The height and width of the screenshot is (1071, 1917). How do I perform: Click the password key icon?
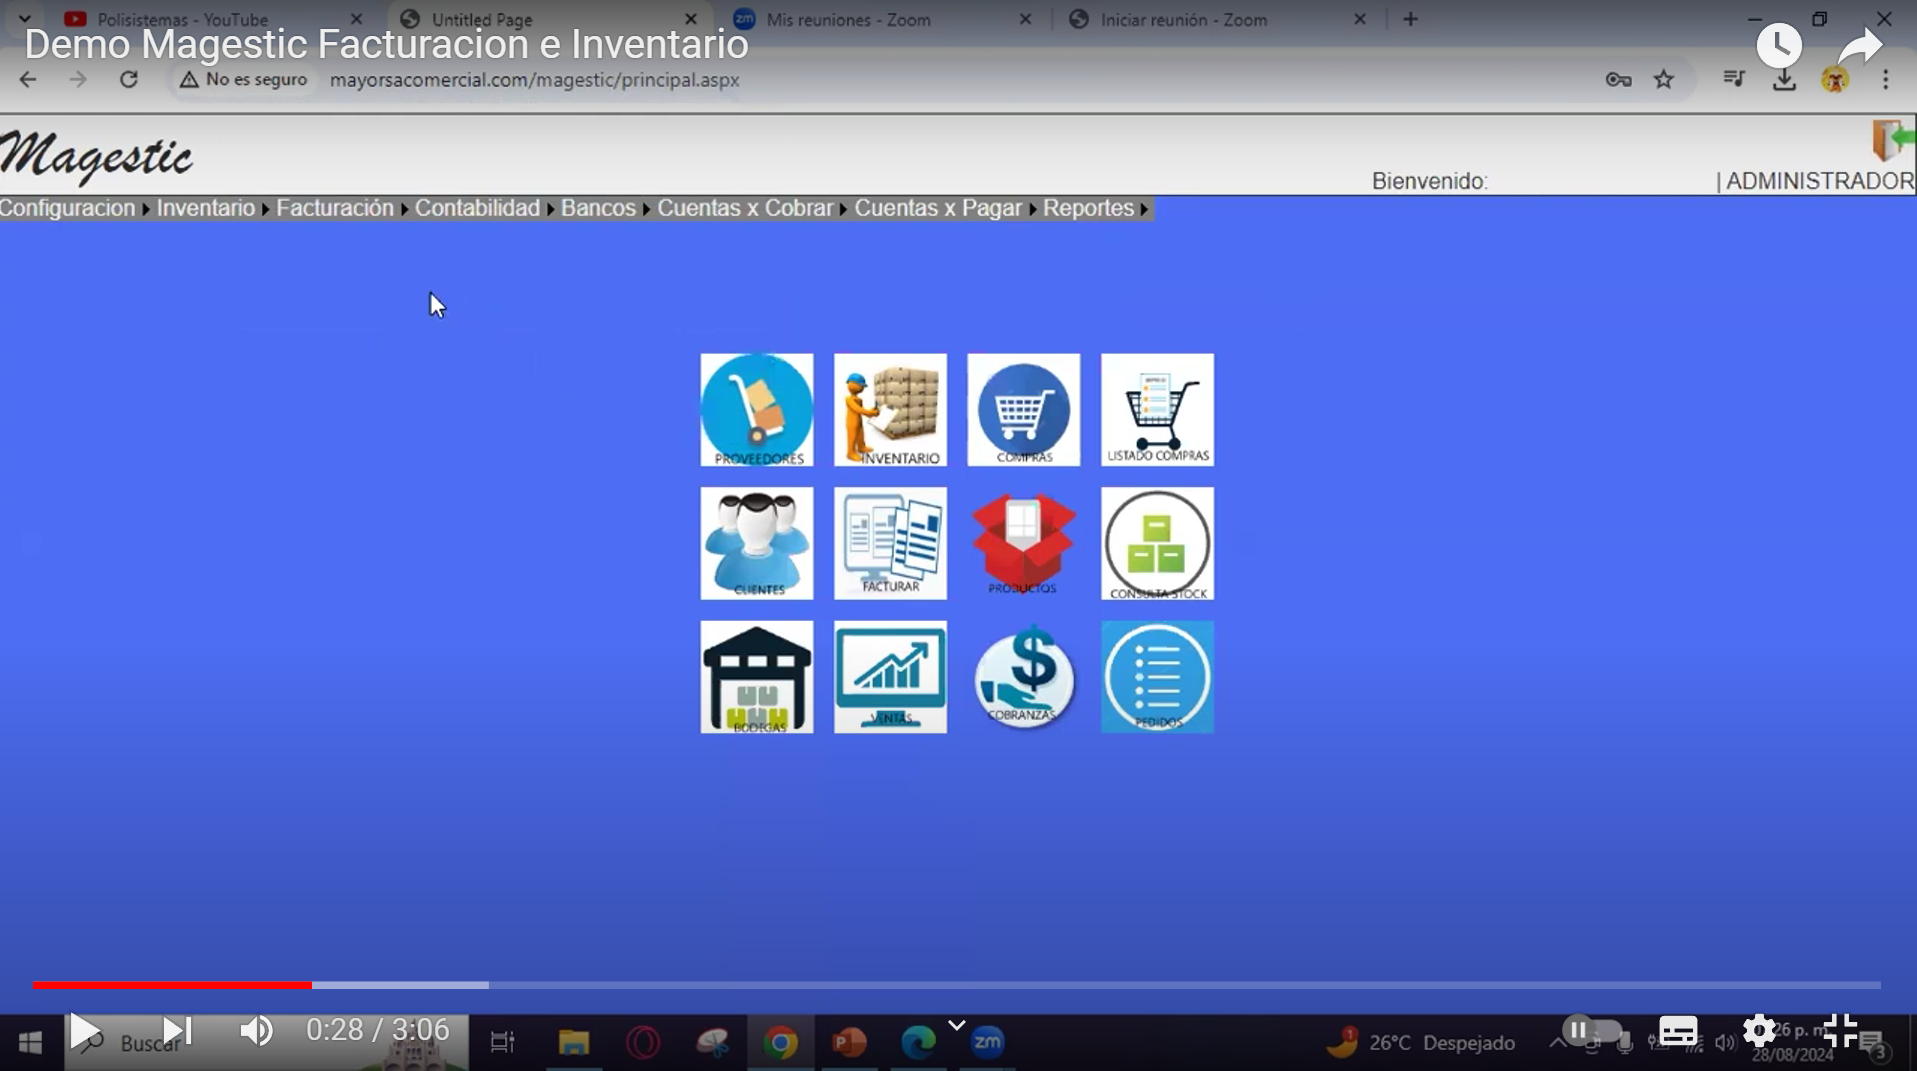click(x=1618, y=80)
